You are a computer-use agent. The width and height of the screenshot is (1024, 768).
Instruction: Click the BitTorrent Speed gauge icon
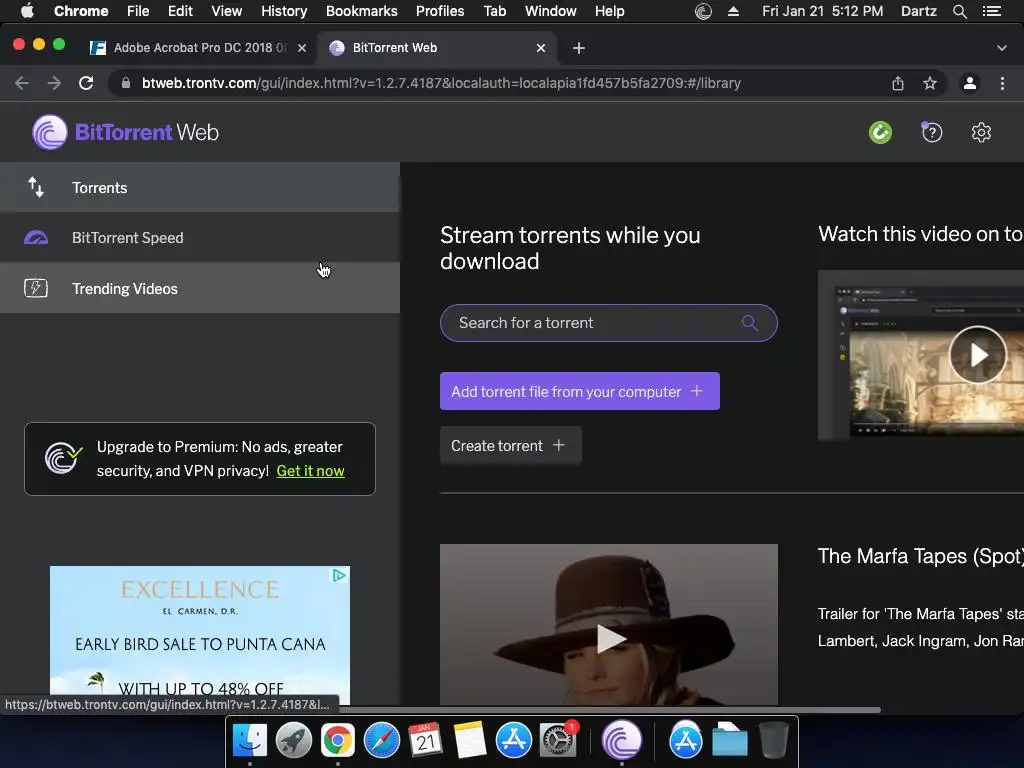click(36, 238)
